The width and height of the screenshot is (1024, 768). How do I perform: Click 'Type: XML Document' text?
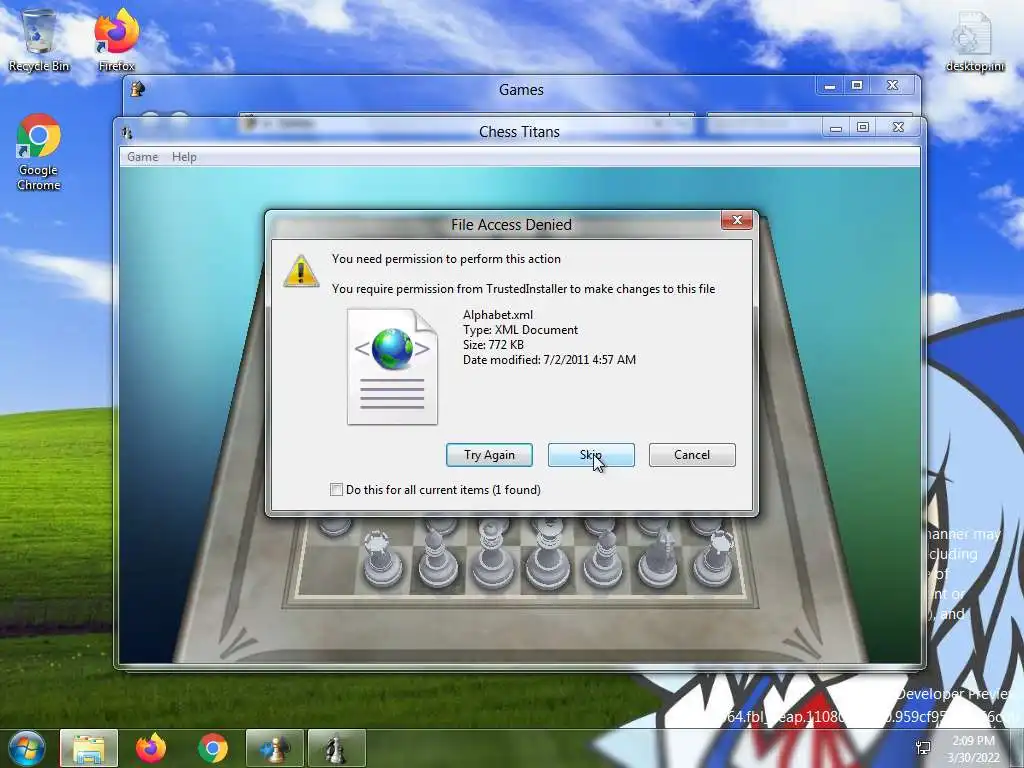[x=520, y=330]
